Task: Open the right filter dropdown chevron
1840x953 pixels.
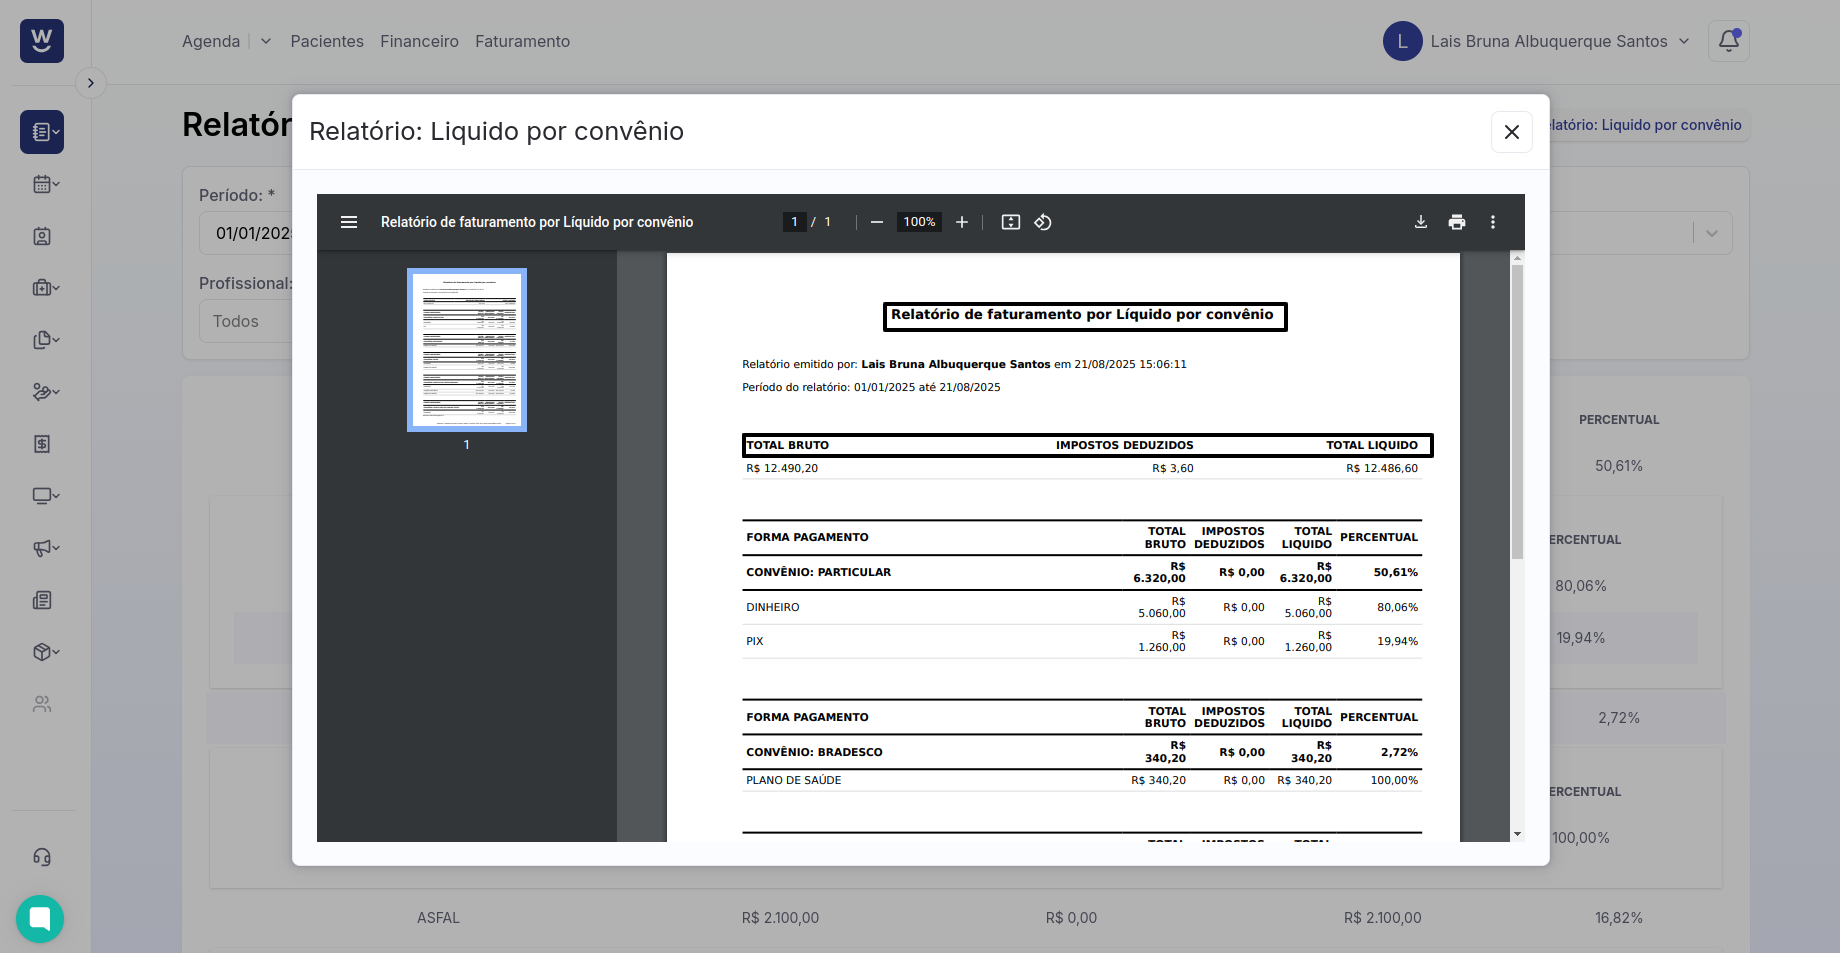Action: point(1712,233)
